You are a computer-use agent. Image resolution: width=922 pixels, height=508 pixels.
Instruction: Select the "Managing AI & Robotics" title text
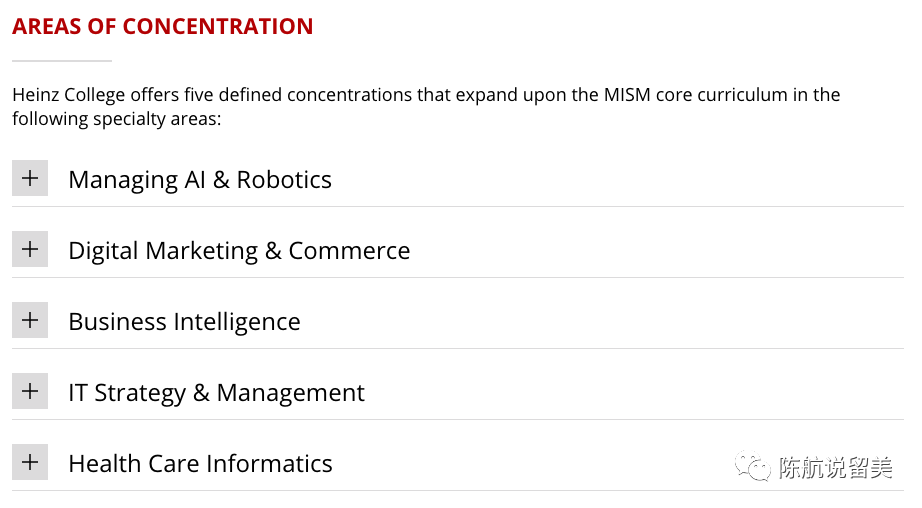[200, 180]
